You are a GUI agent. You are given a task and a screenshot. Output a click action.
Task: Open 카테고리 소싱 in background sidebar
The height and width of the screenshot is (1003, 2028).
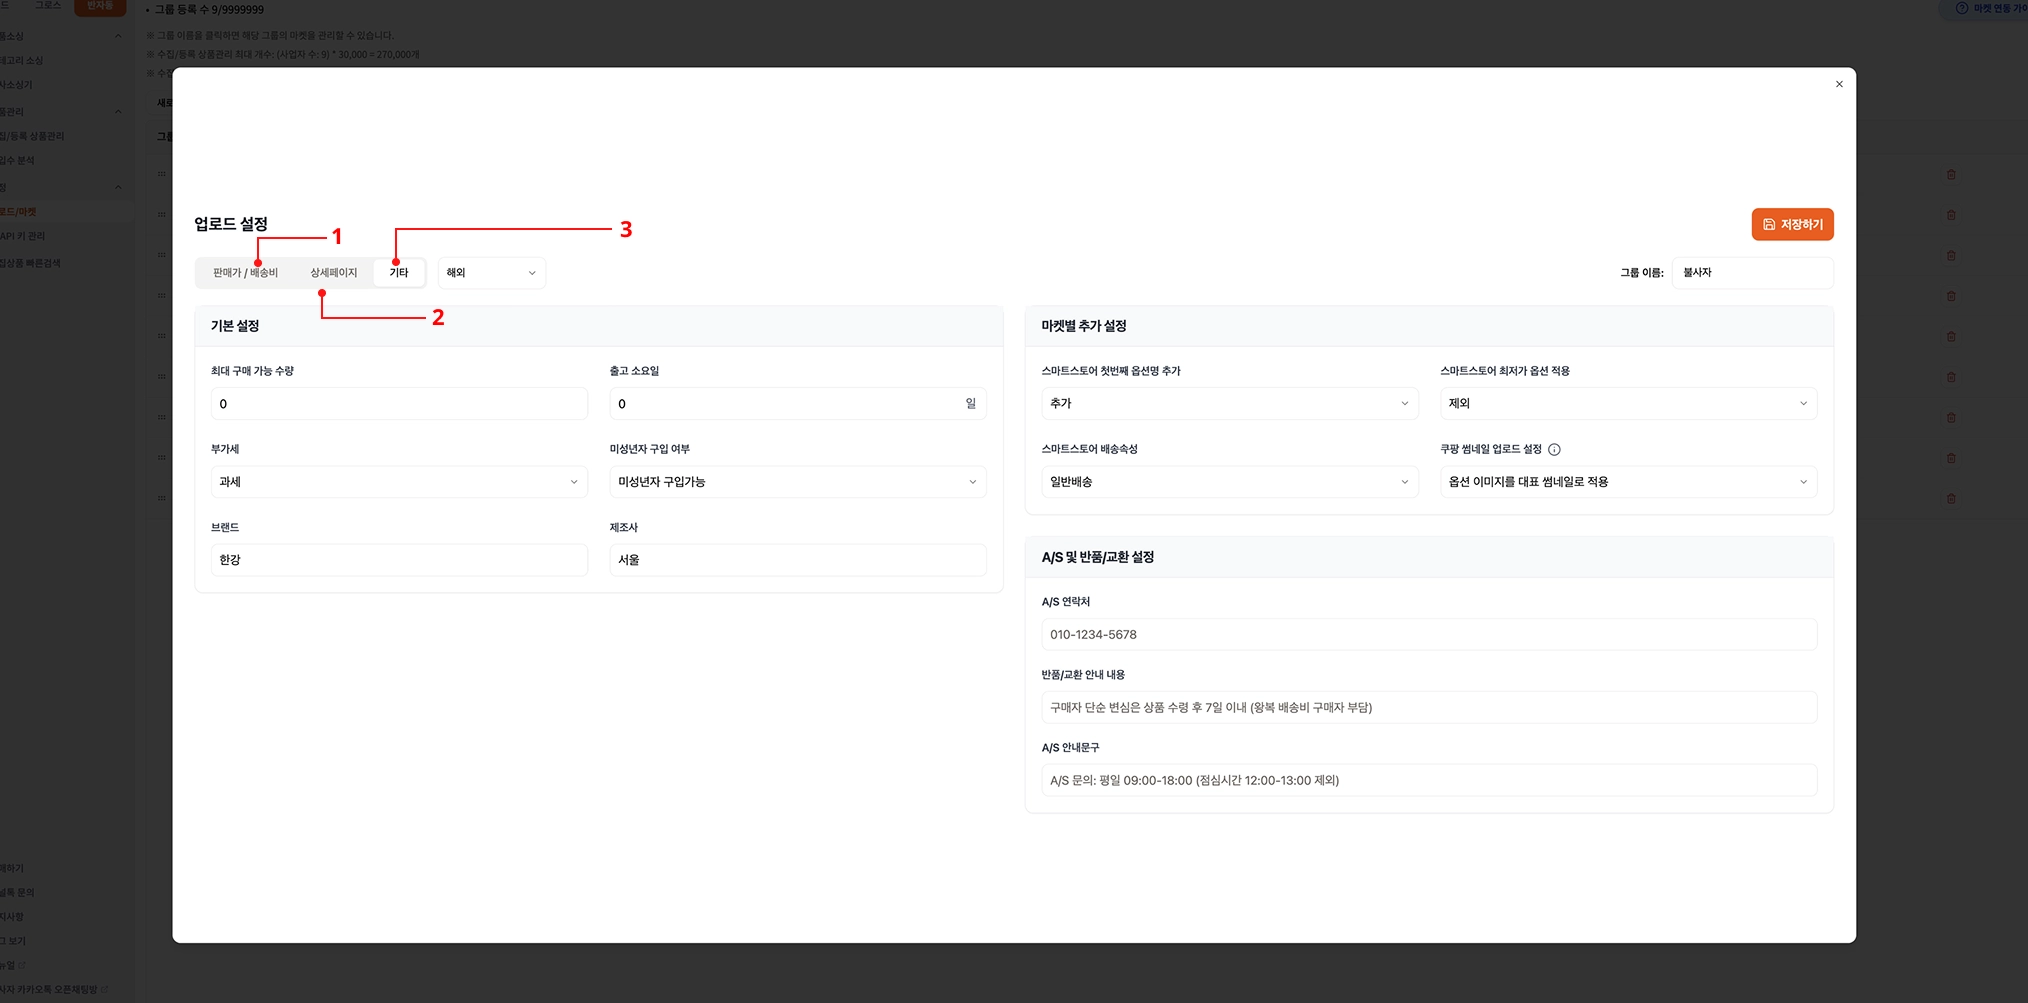21,61
